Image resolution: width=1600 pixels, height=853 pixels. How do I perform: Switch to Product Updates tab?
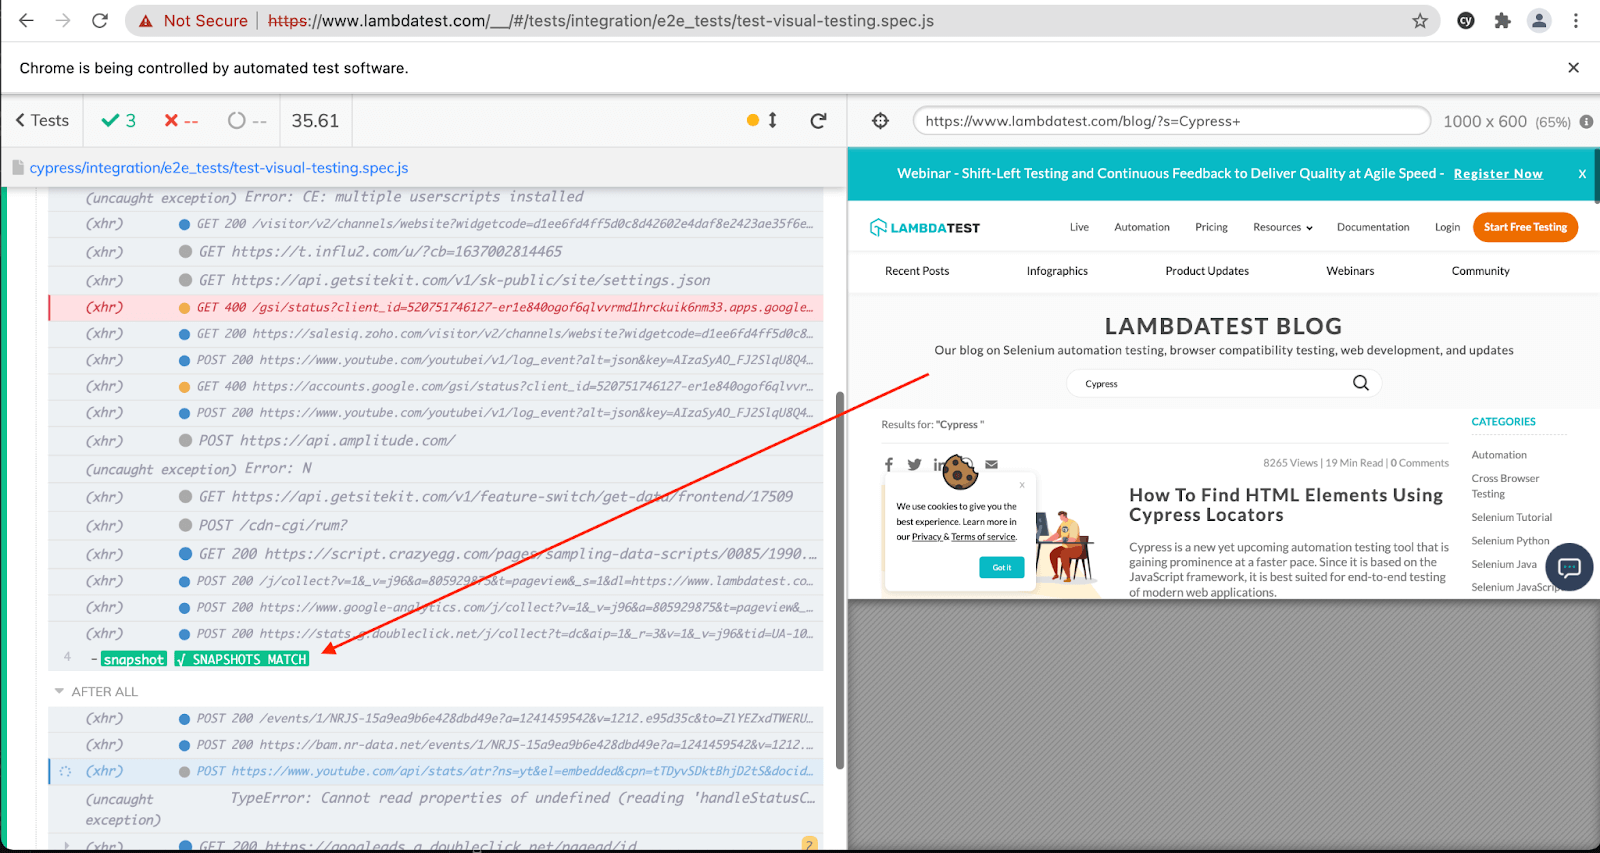pyautogui.click(x=1207, y=271)
